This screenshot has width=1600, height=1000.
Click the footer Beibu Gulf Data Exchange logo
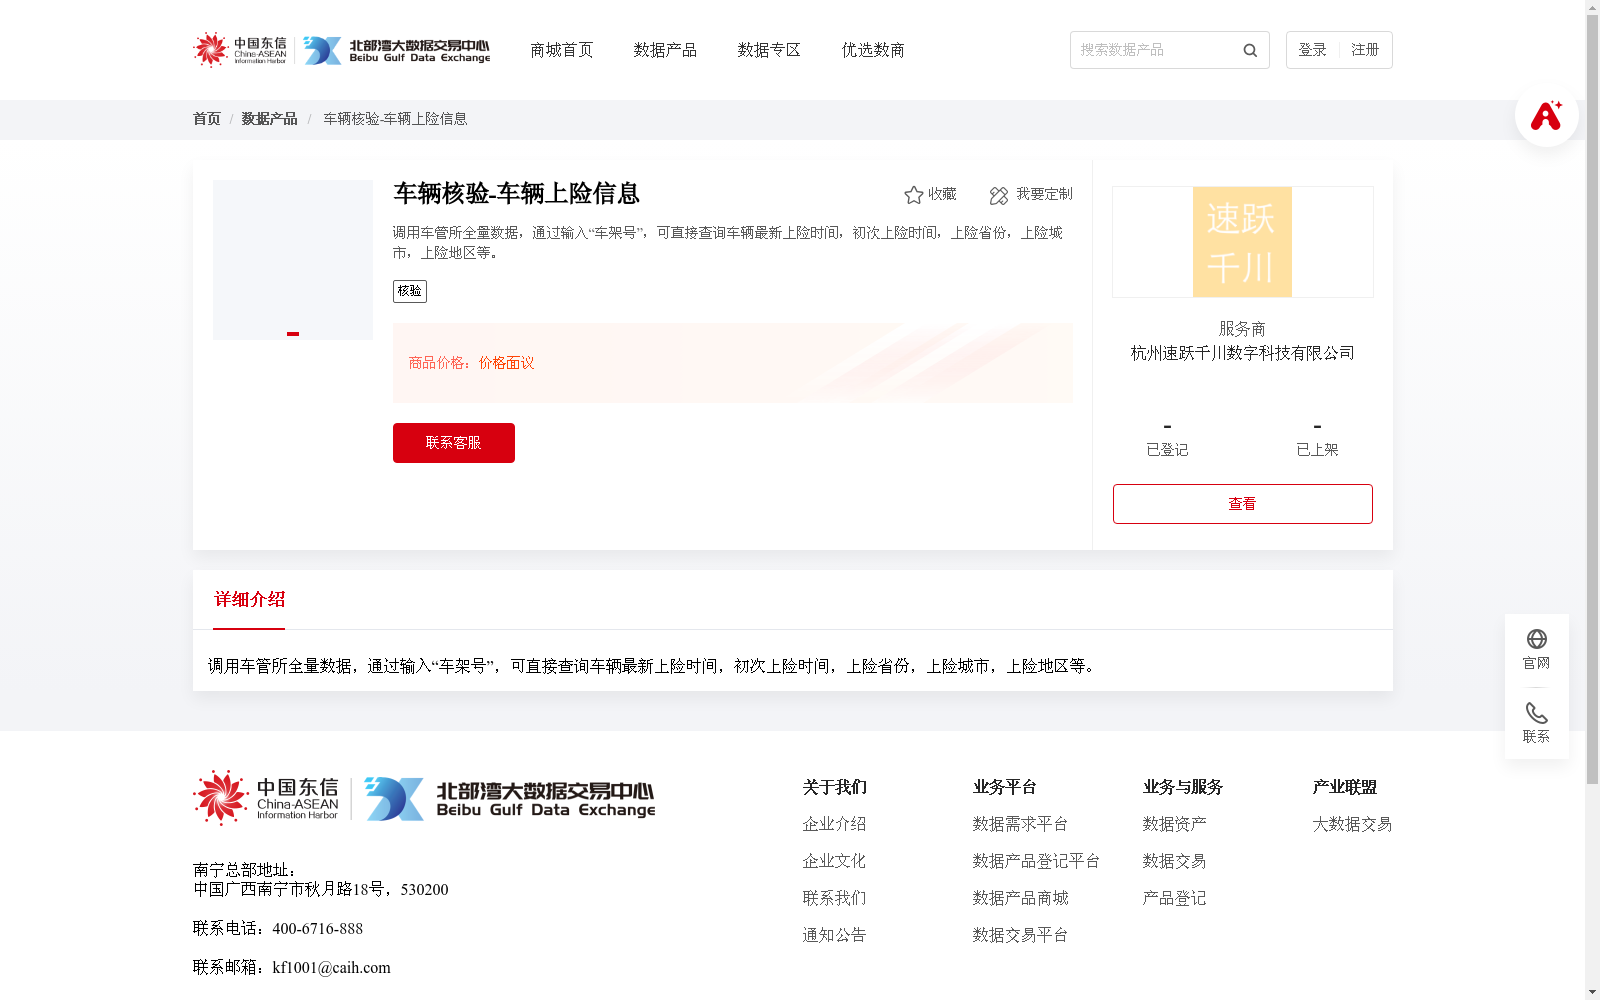coord(510,798)
